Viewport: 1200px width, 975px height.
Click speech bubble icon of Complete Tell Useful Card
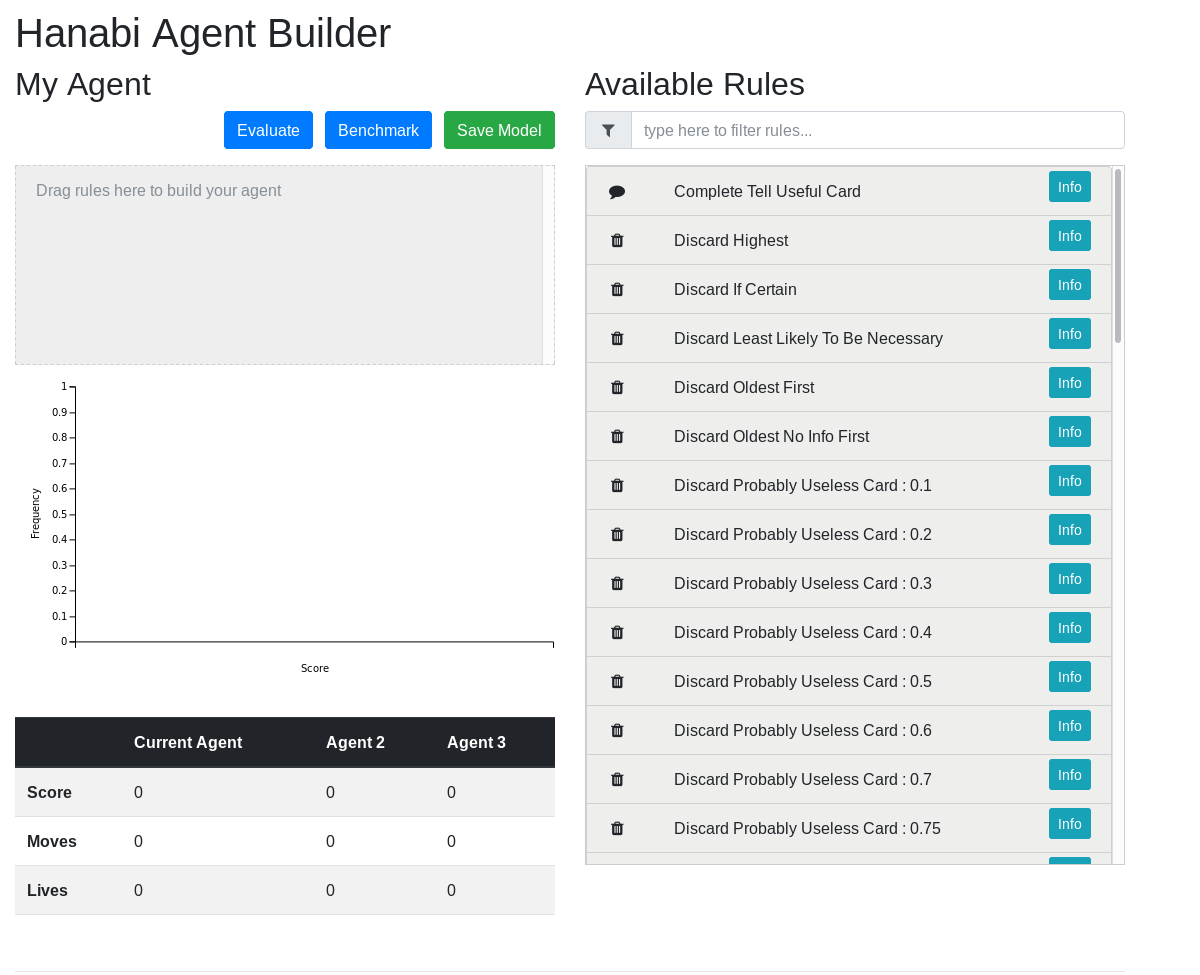pos(617,192)
